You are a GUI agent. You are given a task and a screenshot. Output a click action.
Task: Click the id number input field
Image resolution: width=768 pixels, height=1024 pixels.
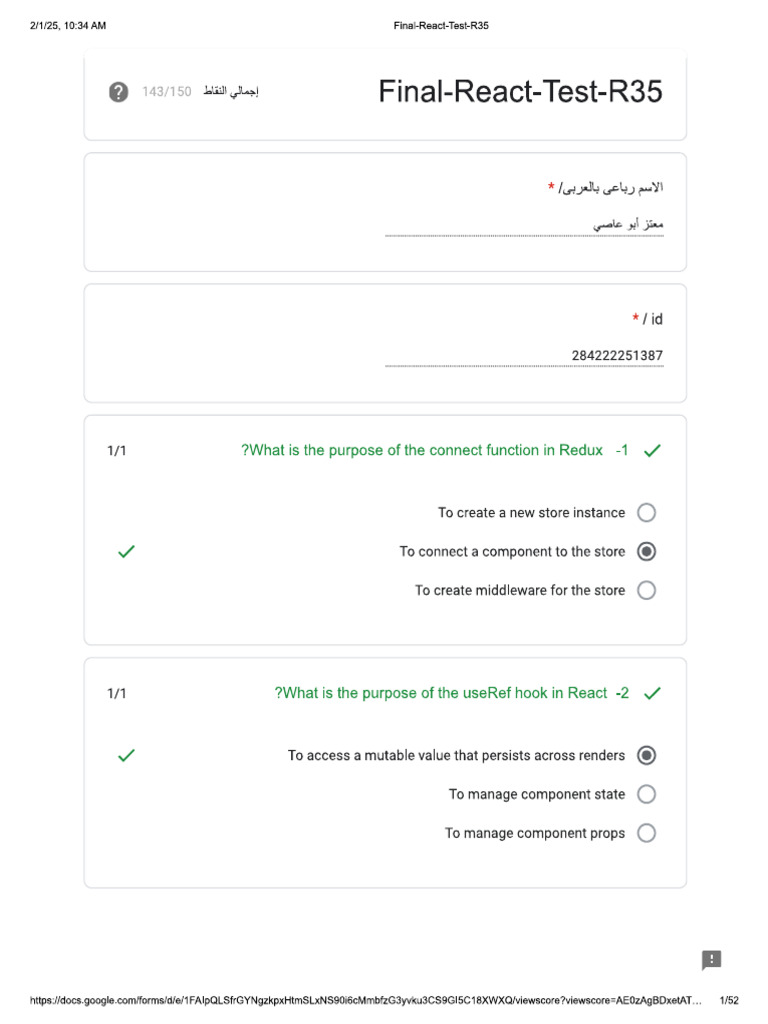tap(524, 356)
